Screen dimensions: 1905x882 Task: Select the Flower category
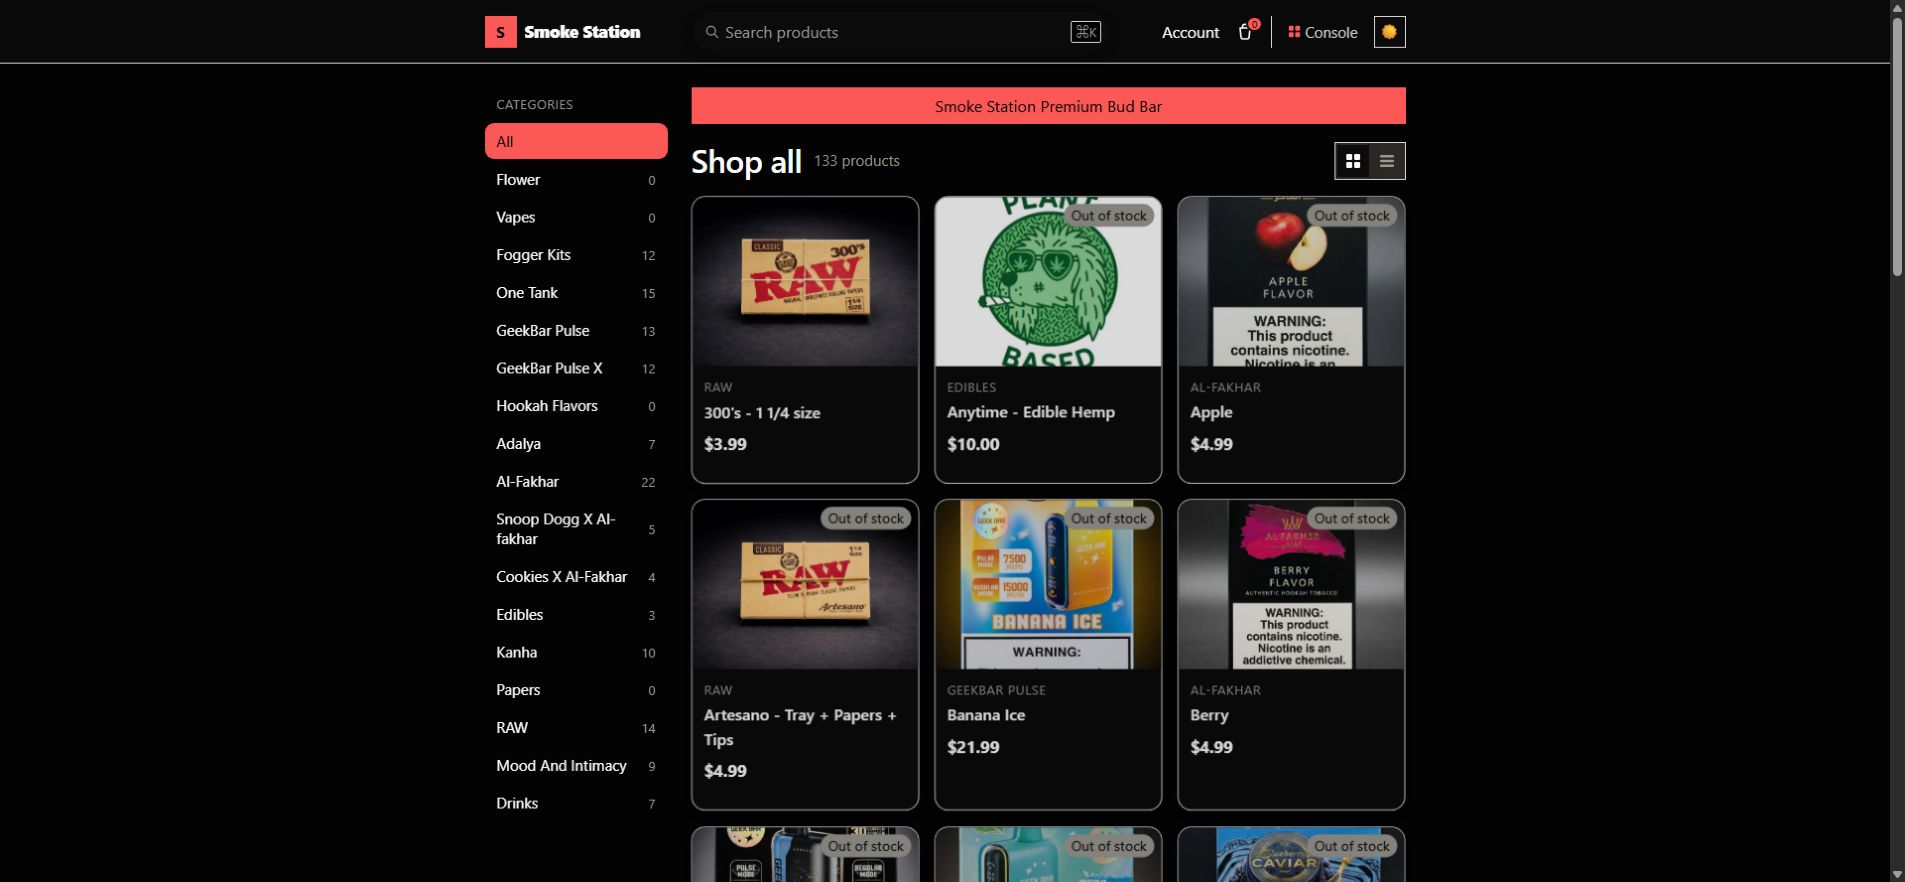tap(576, 180)
